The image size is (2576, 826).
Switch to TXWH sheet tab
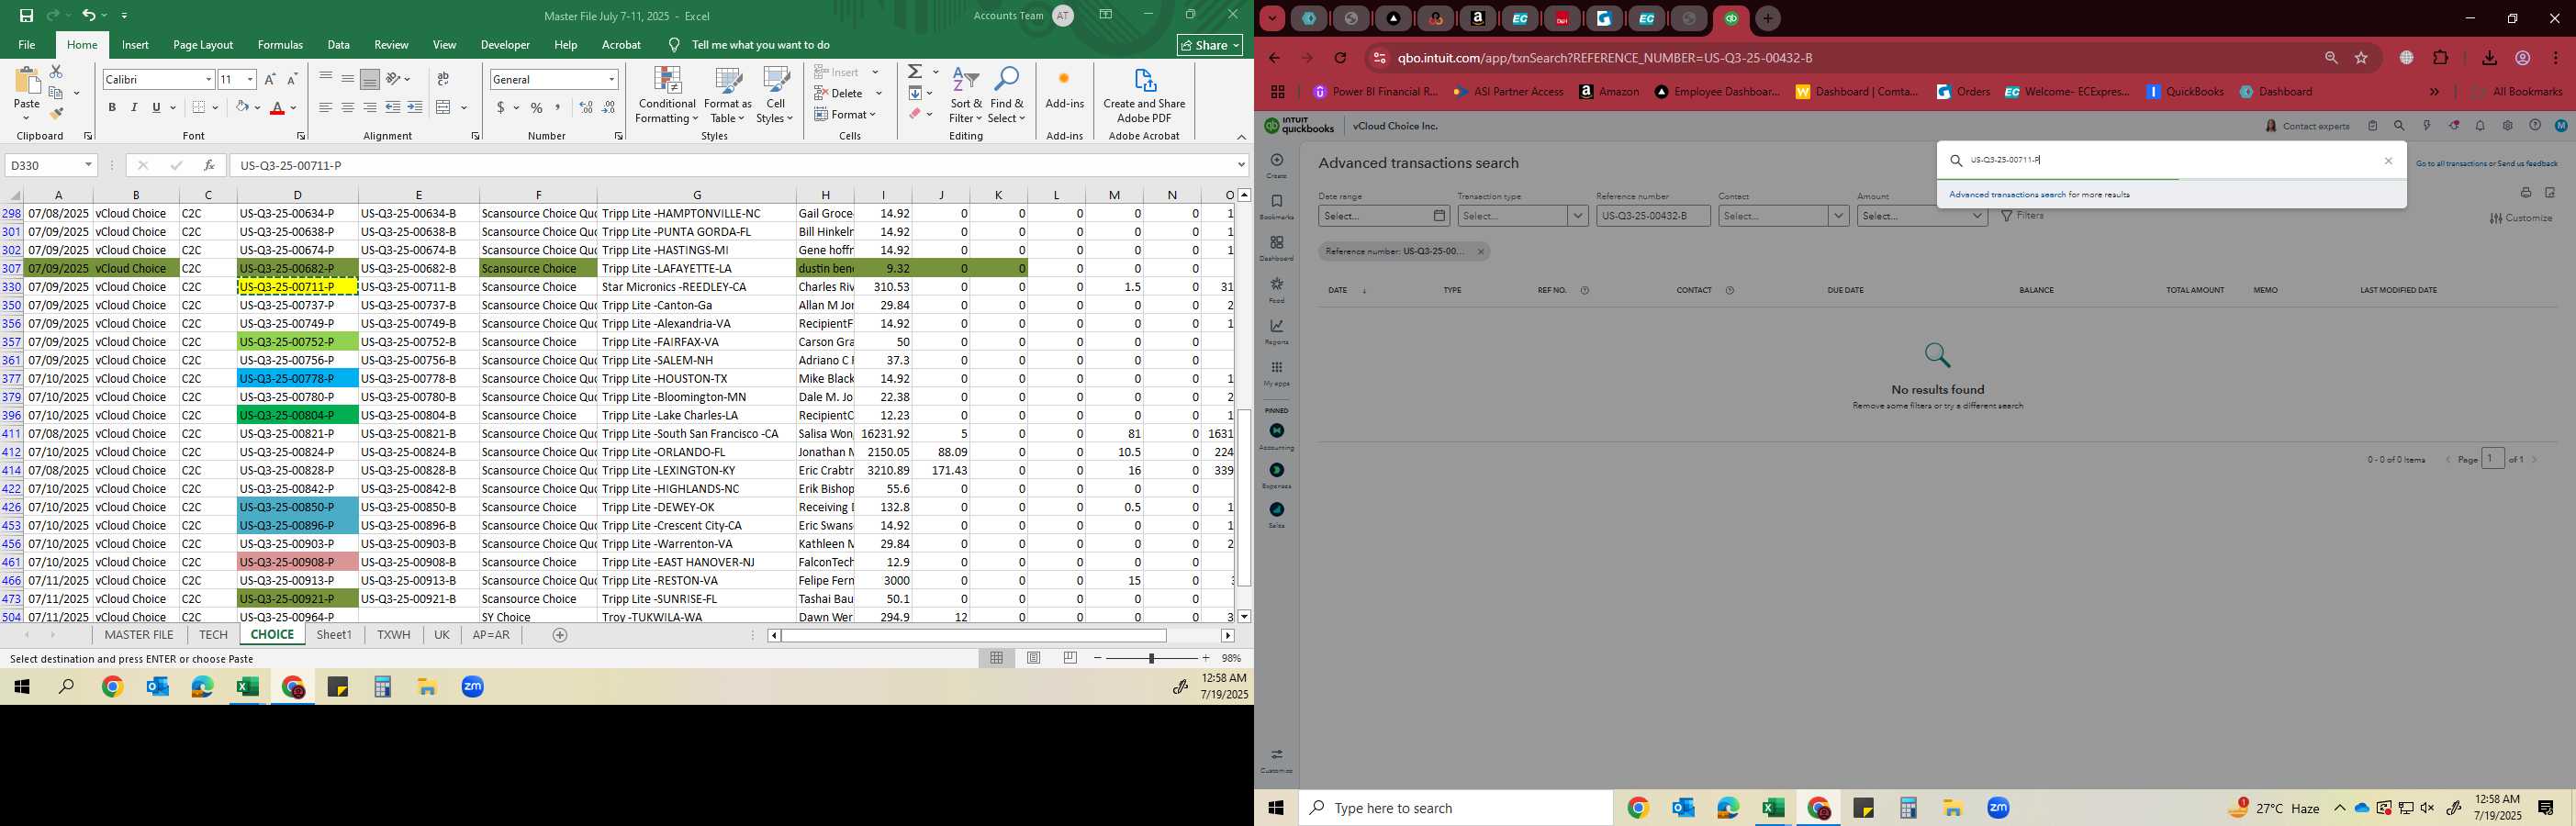pyautogui.click(x=393, y=635)
